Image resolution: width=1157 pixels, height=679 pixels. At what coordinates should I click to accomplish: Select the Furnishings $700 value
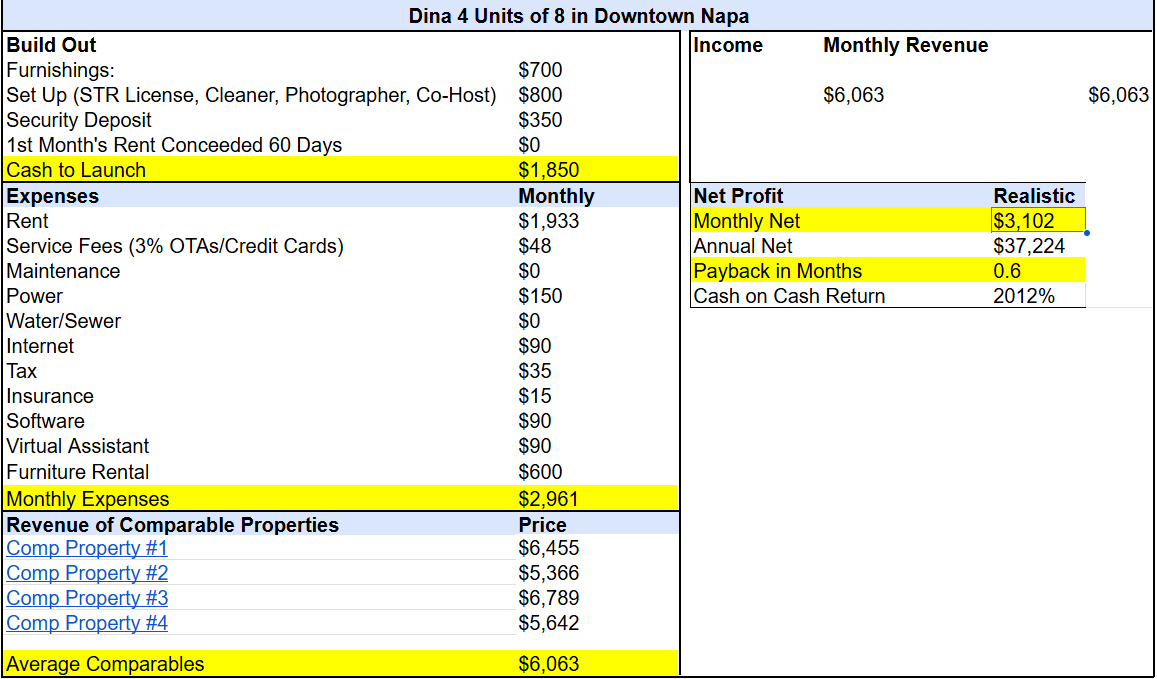click(x=540, y=70)
